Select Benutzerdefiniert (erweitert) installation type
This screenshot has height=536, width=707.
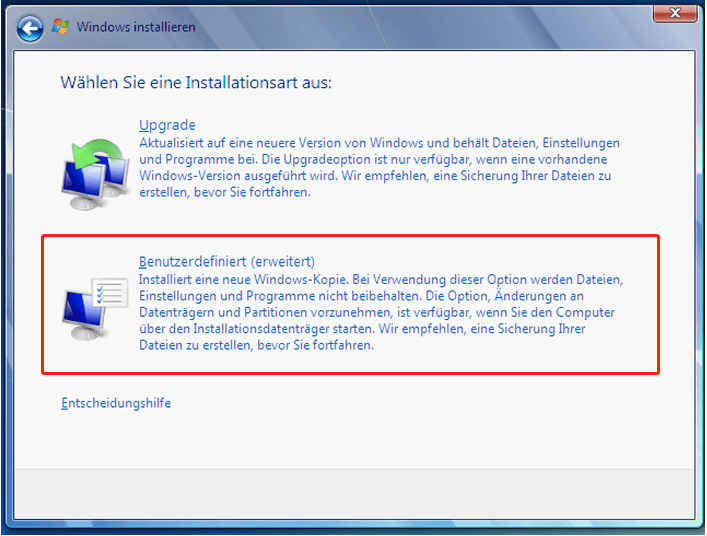[227, 261]
